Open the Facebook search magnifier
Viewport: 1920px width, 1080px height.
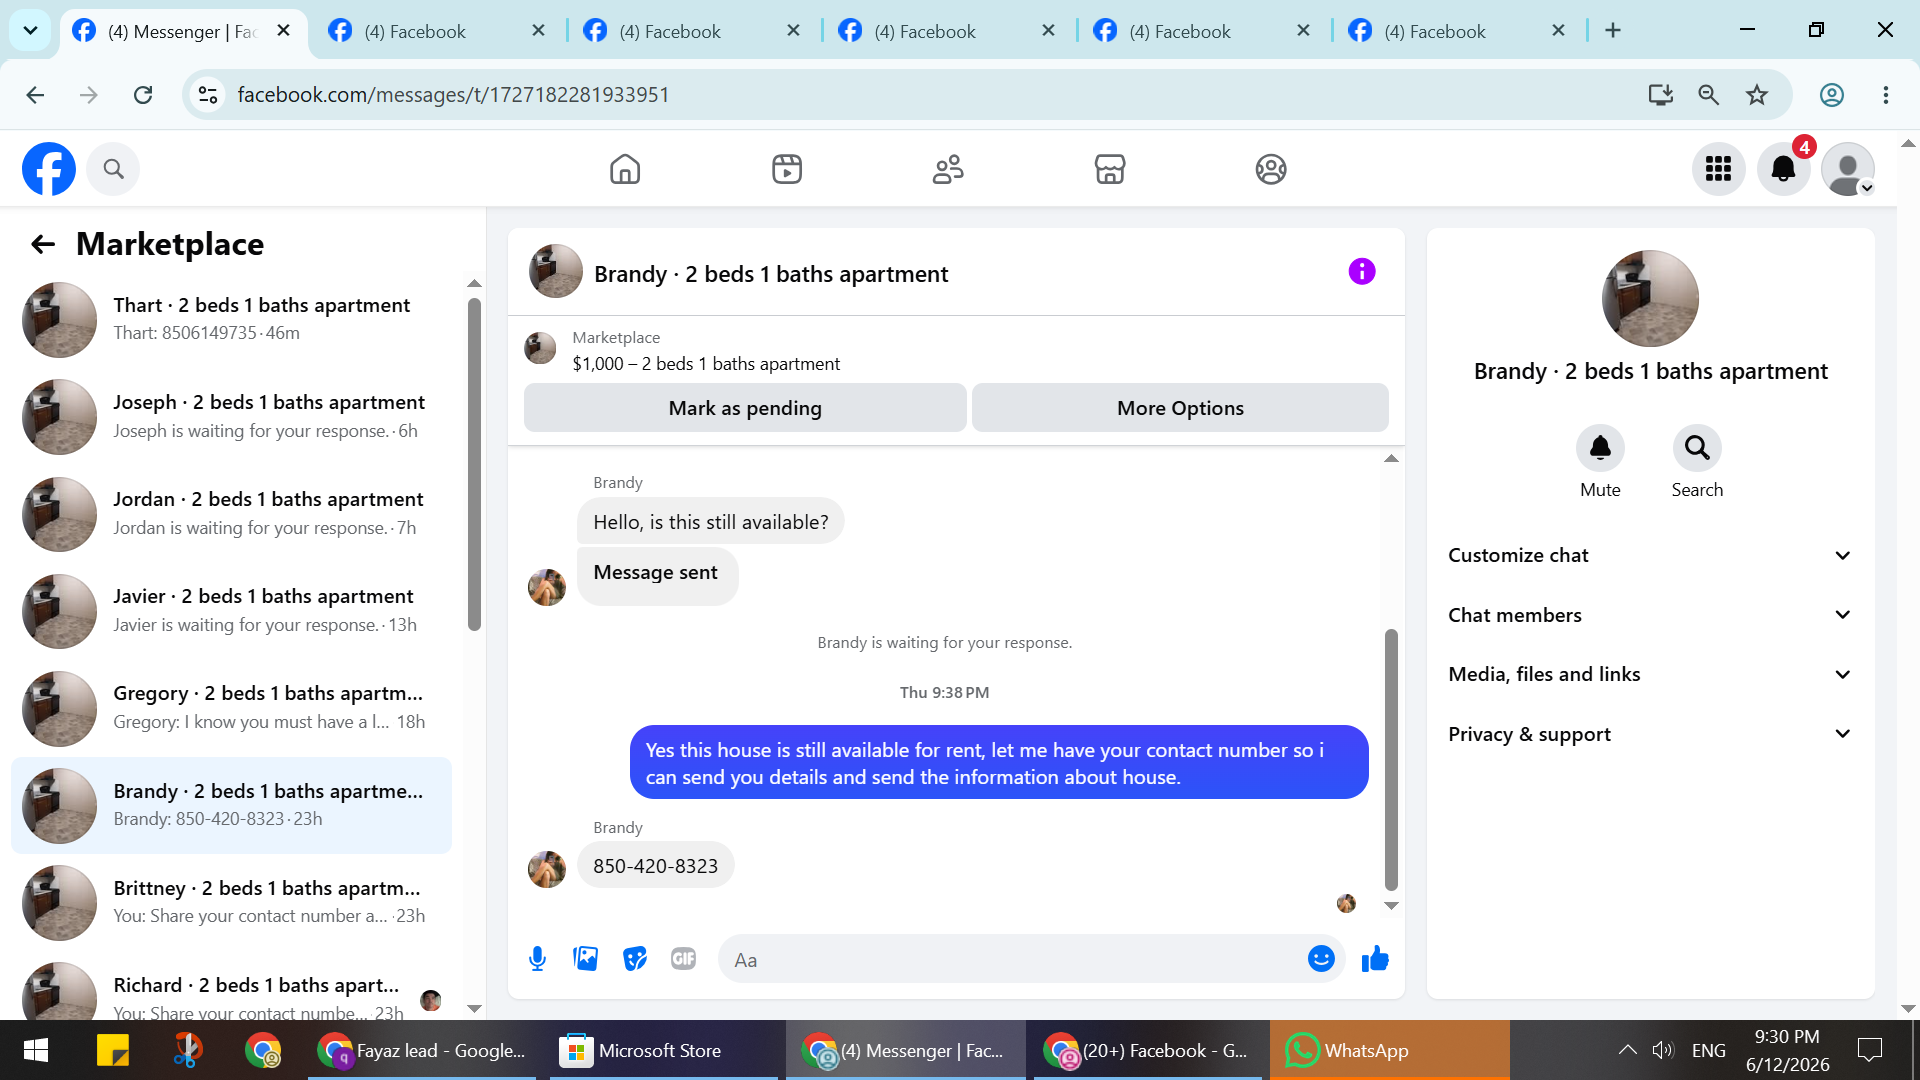click(113, 169)
